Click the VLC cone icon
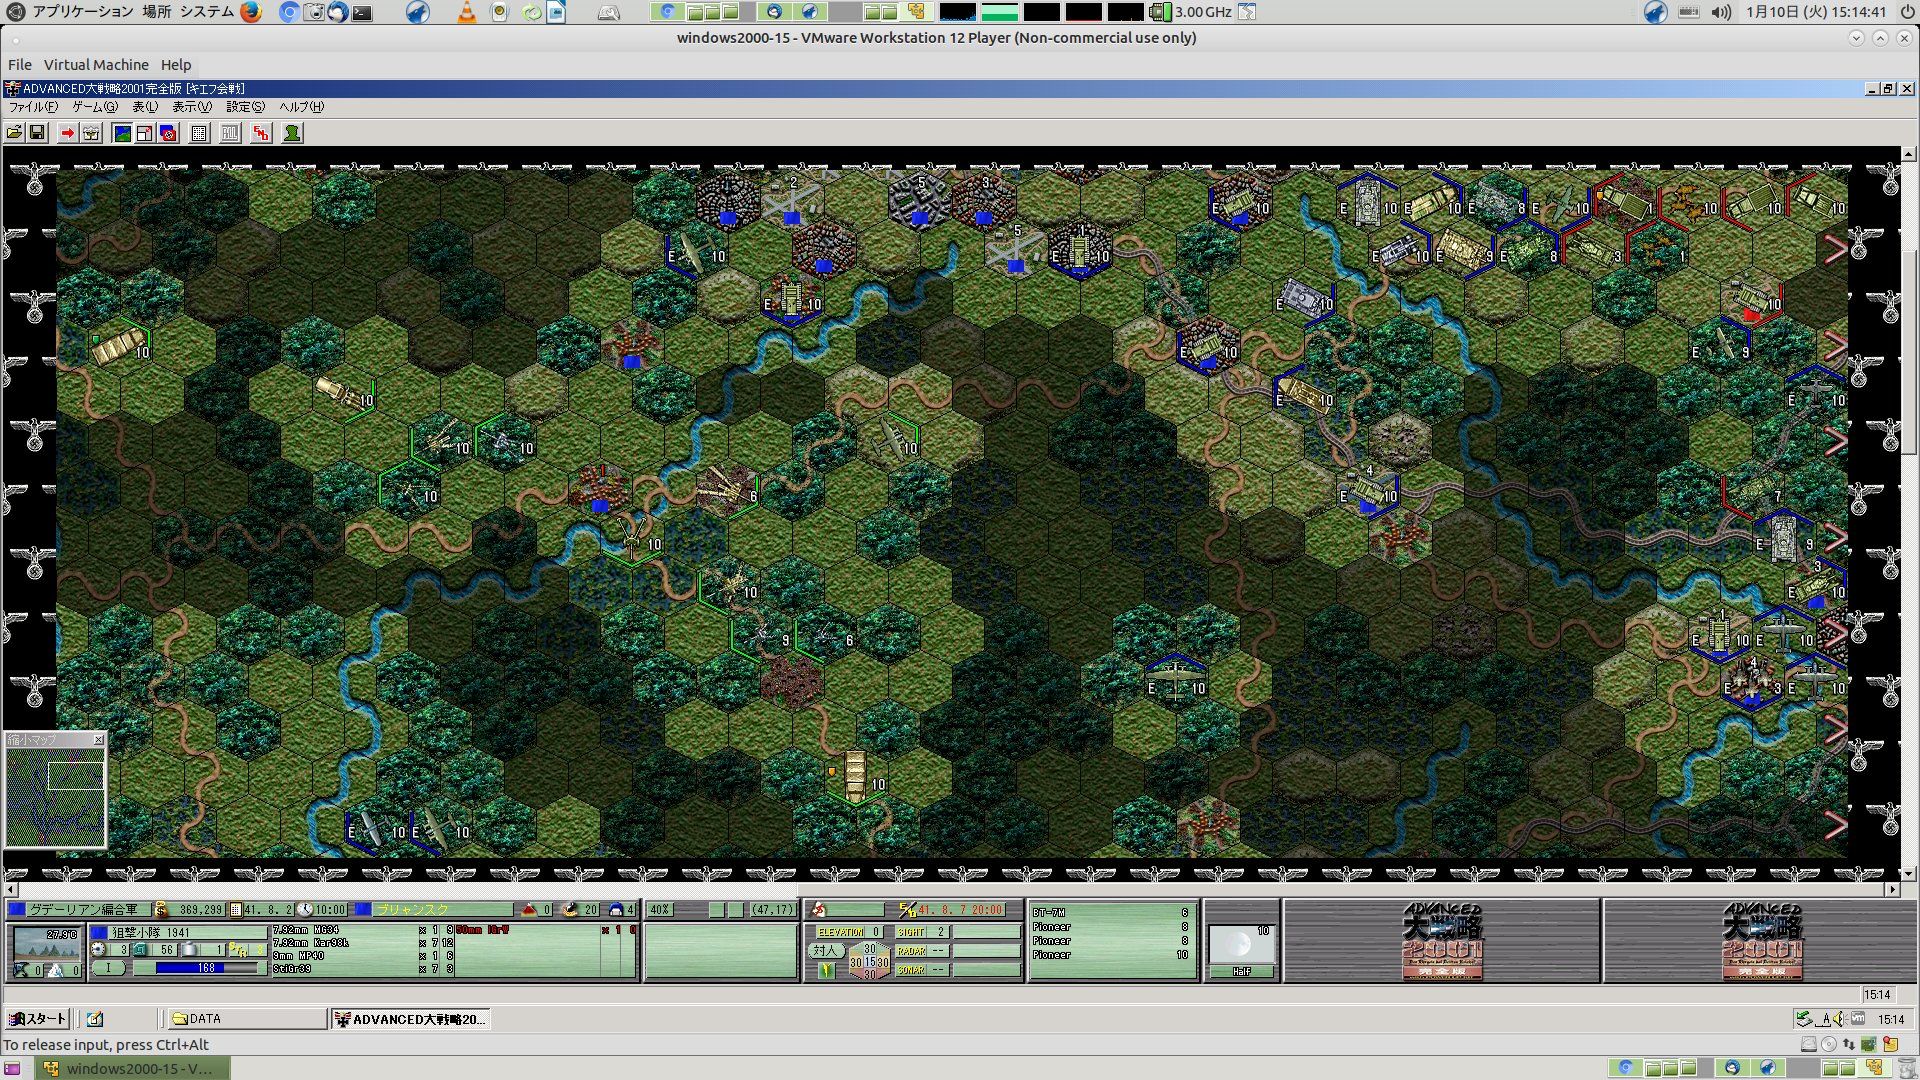 click(x=466, y=12)
